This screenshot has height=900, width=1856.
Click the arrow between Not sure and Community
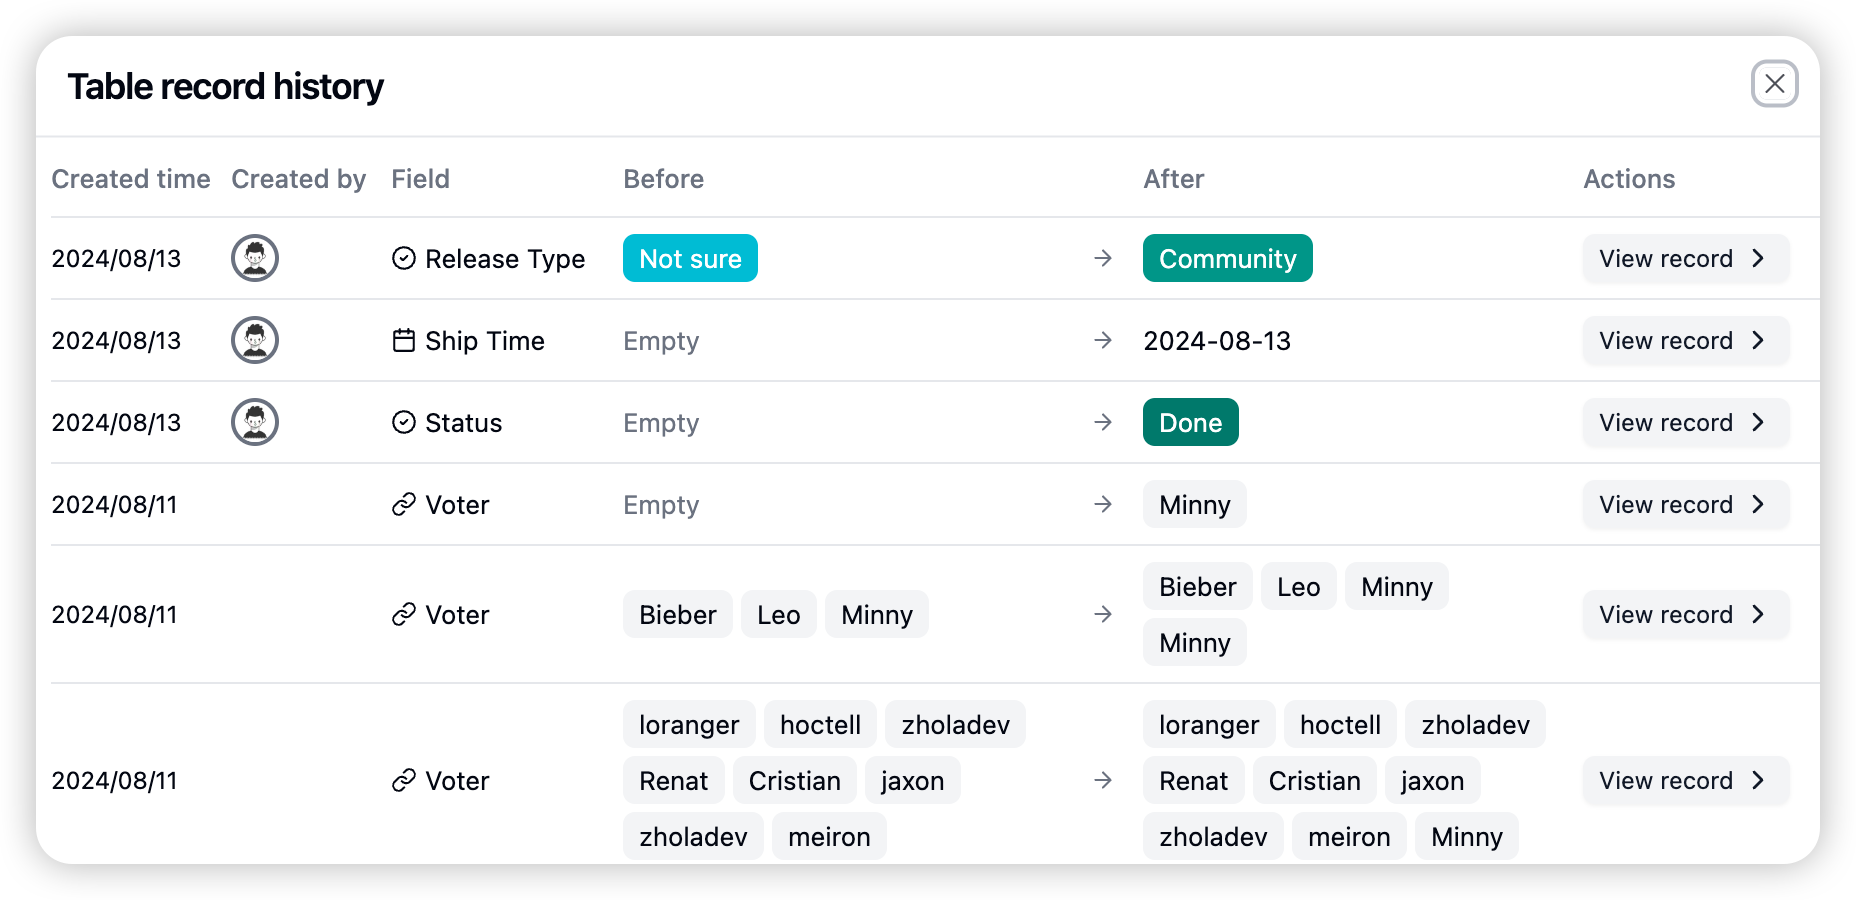tap(1103, 258)
